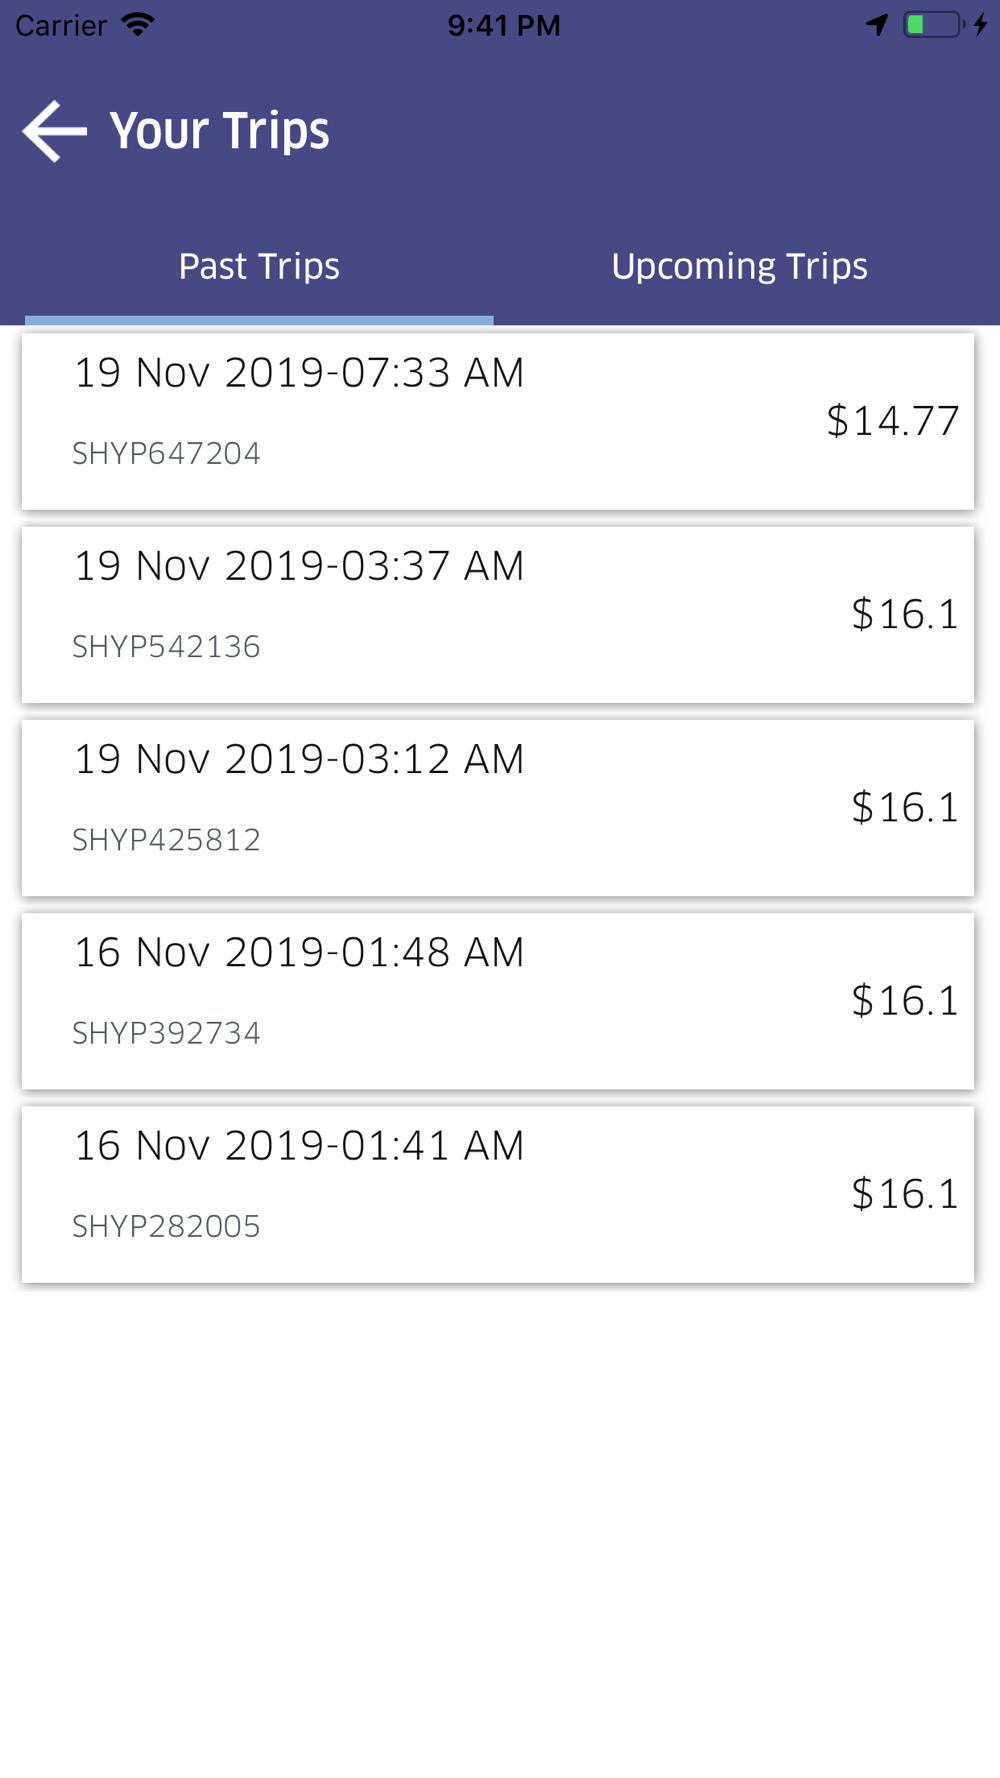Select trip ID SHYP392734
This screenshot has height=1778, width=1000.
[166, 1033]
